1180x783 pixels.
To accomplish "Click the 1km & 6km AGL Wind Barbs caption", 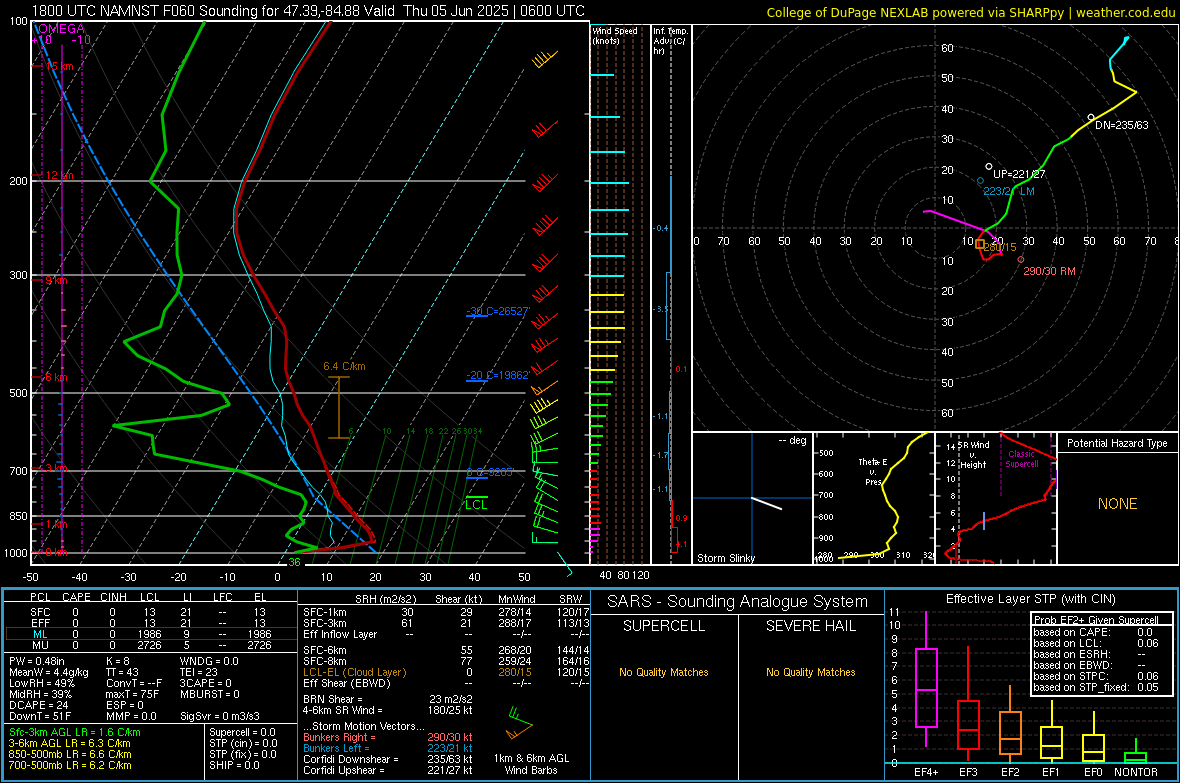I will point(531,764).
